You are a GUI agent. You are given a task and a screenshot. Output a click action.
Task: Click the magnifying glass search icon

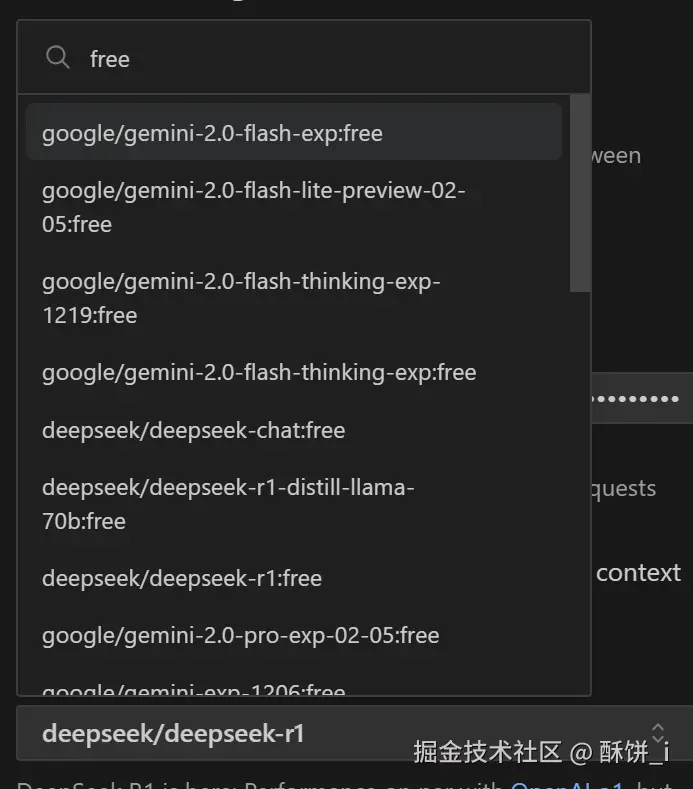(58, 58)
